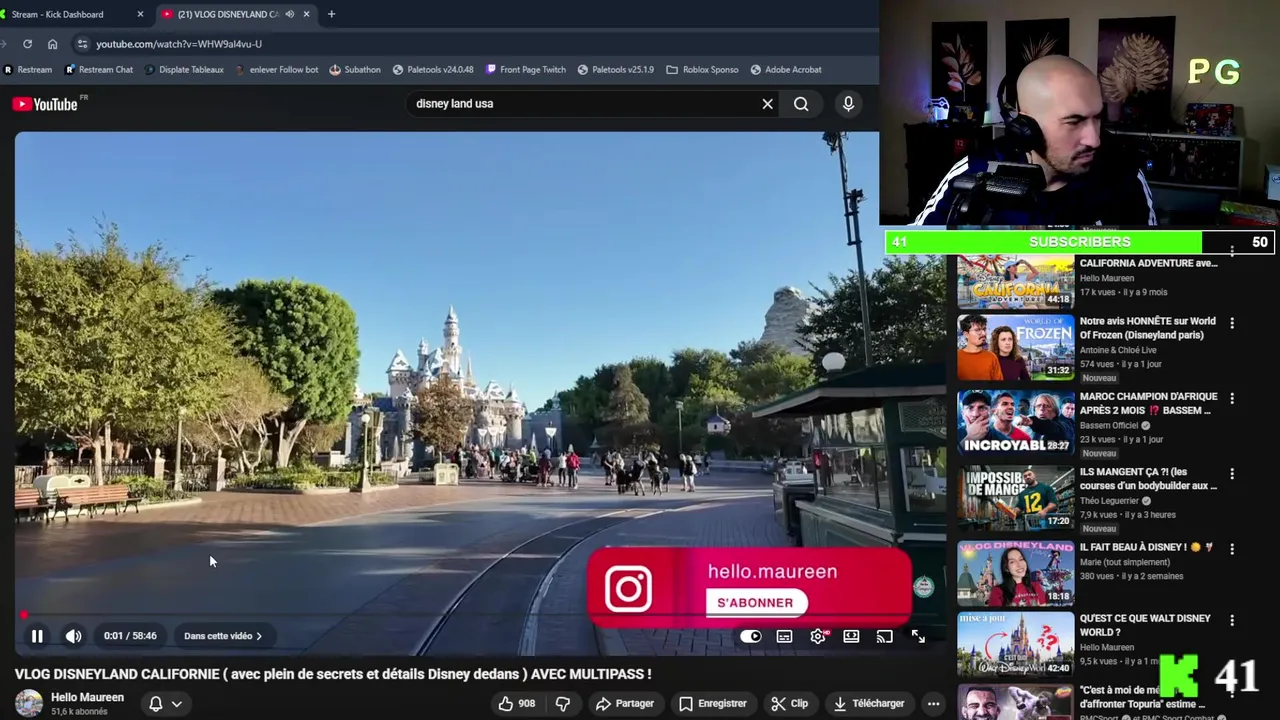Expand the 'Dans cette vidéo' chapters chip

click(x=223, y=636)
